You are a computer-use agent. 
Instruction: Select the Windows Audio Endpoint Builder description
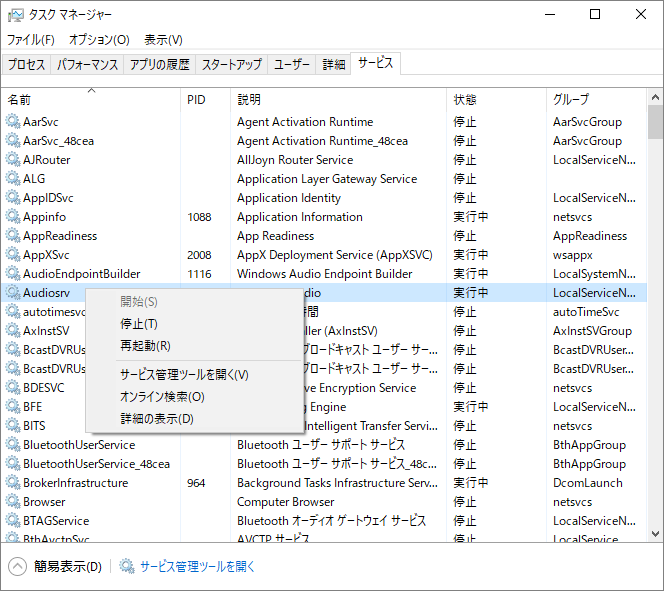pos(324,274)
